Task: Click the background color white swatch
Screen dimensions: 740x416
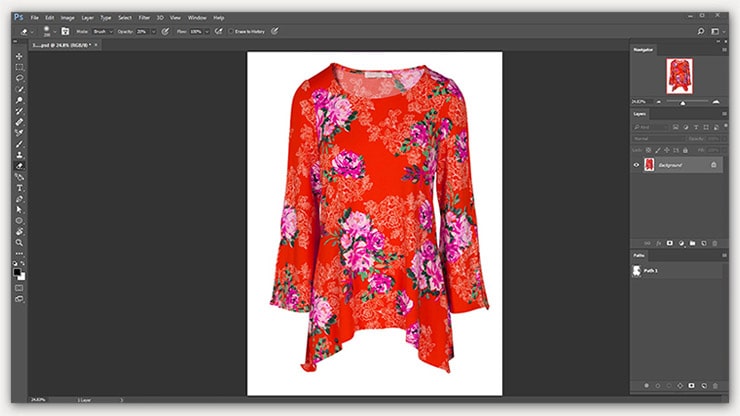Action: pyautogui.click(x=23, y=277)
